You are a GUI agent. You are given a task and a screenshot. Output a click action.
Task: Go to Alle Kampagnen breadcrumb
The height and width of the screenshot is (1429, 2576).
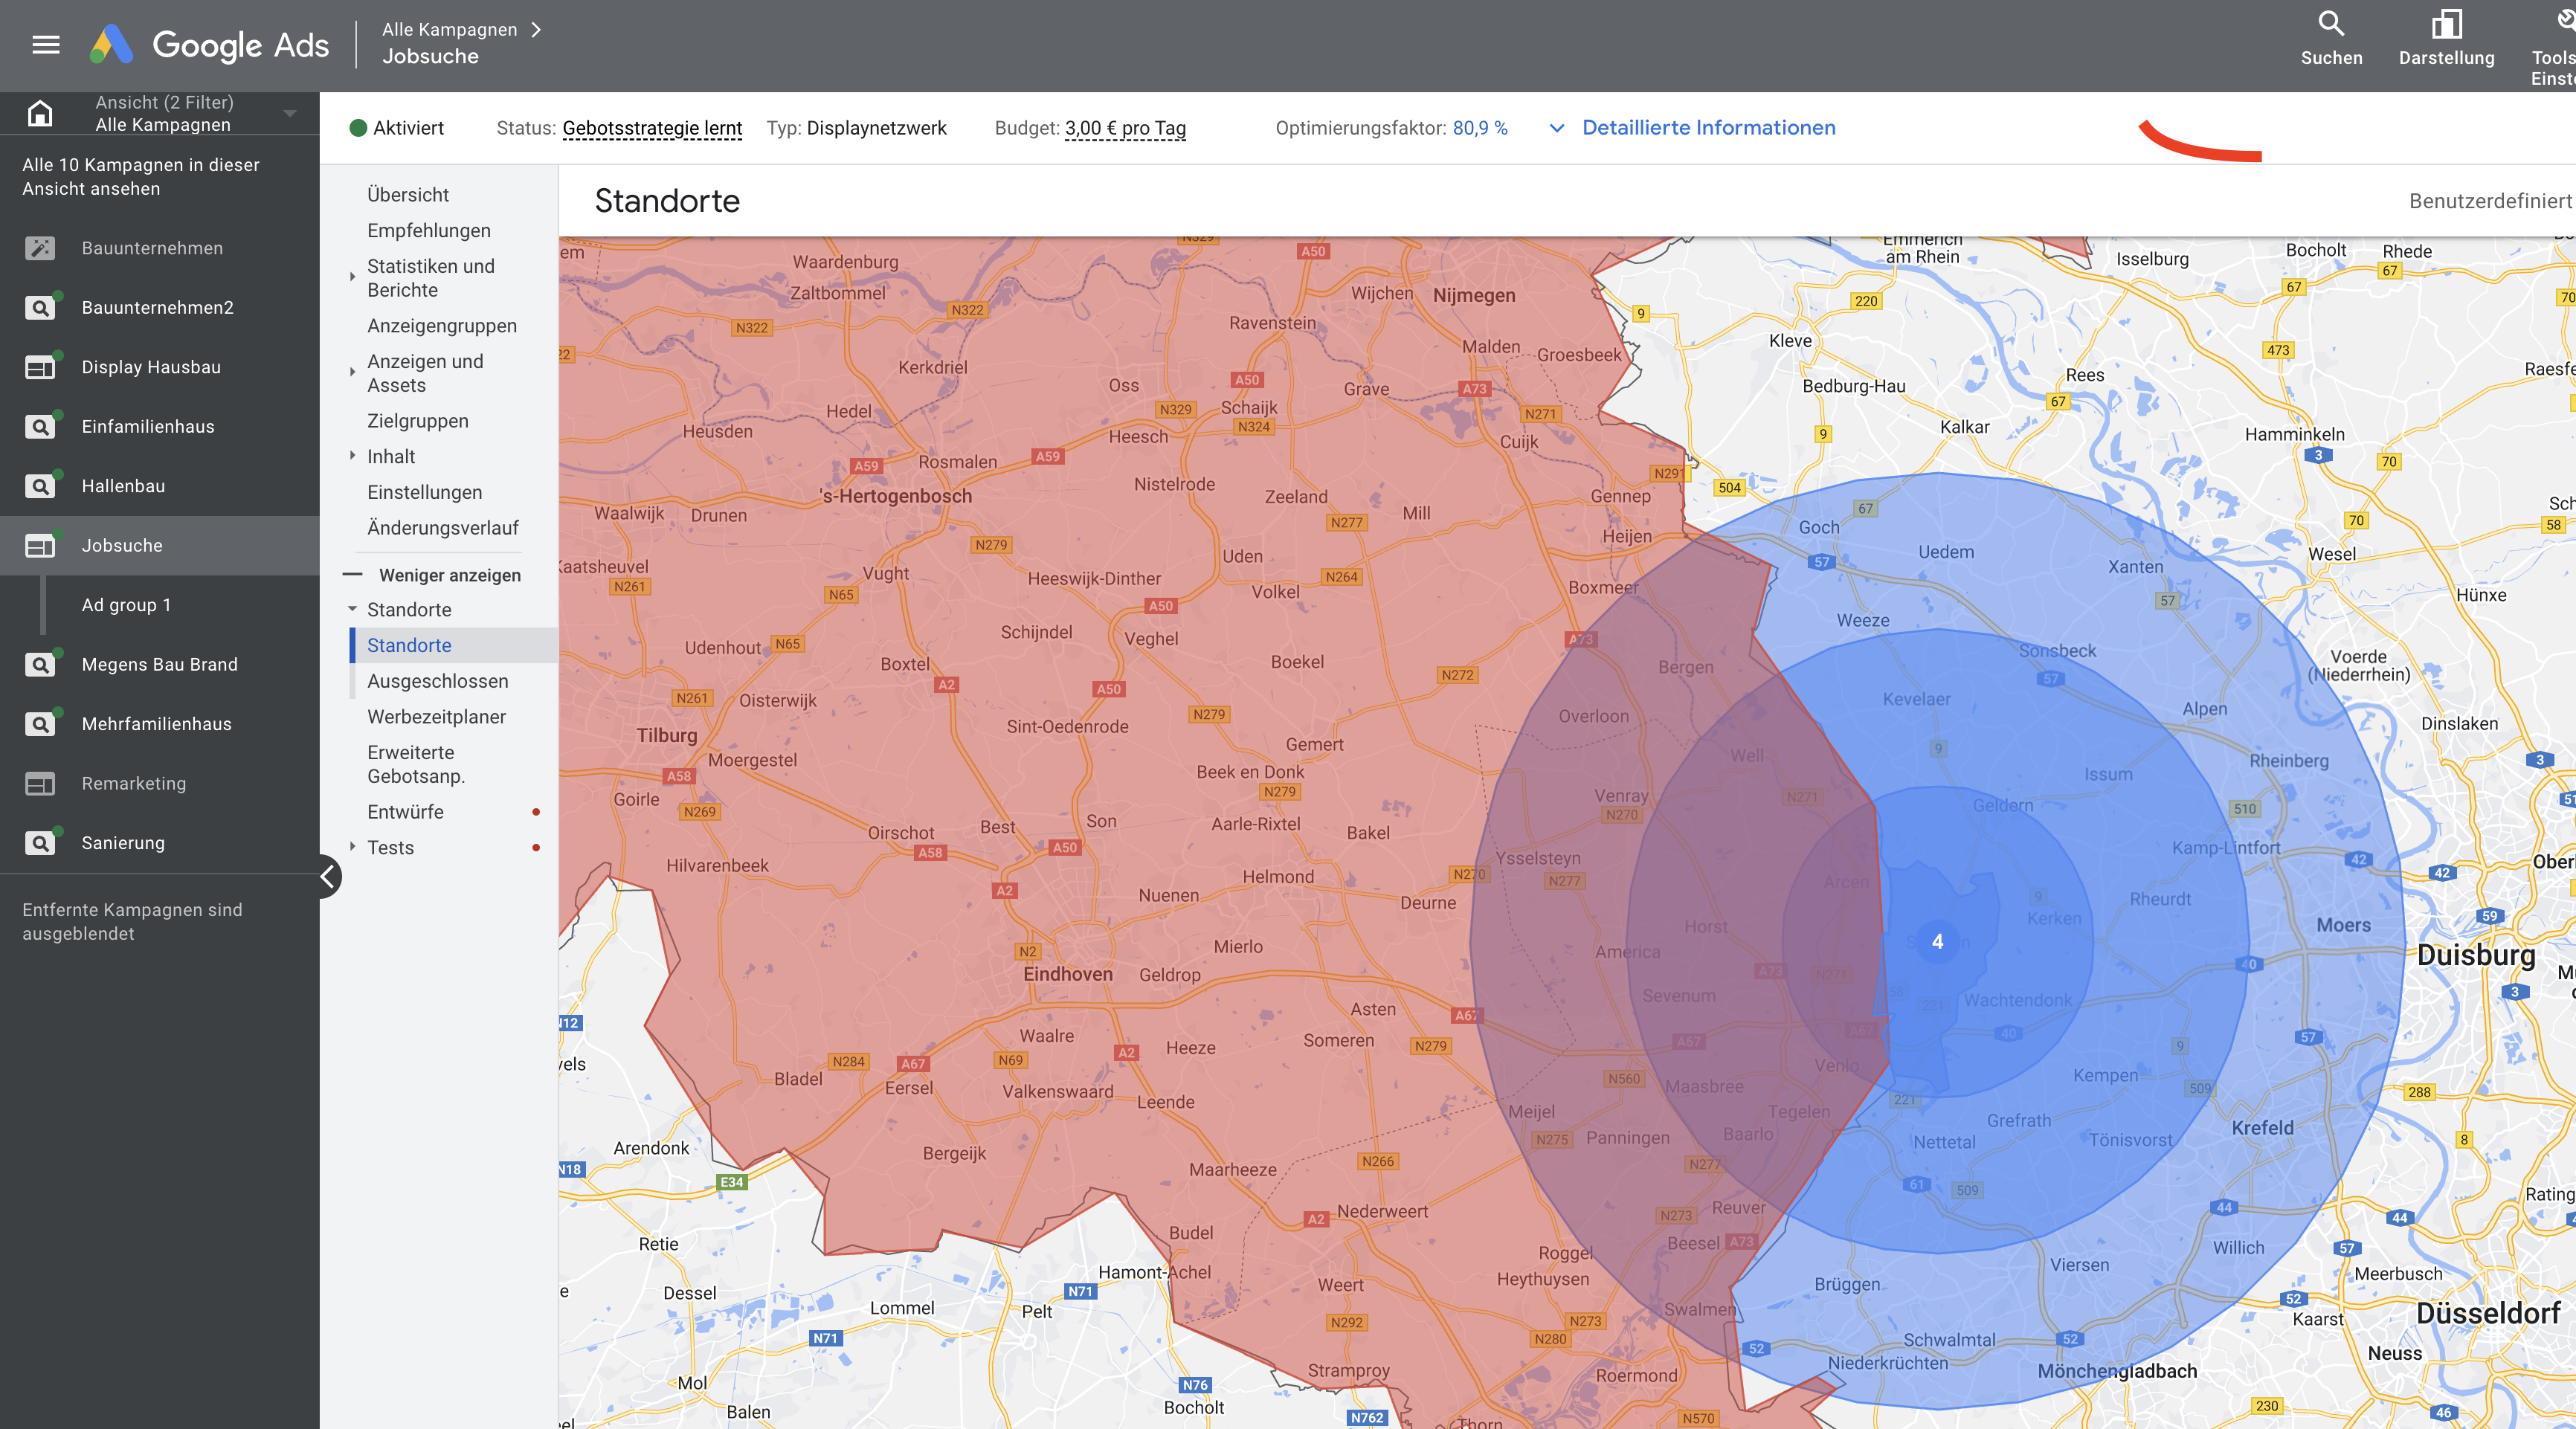coord(449,30)
